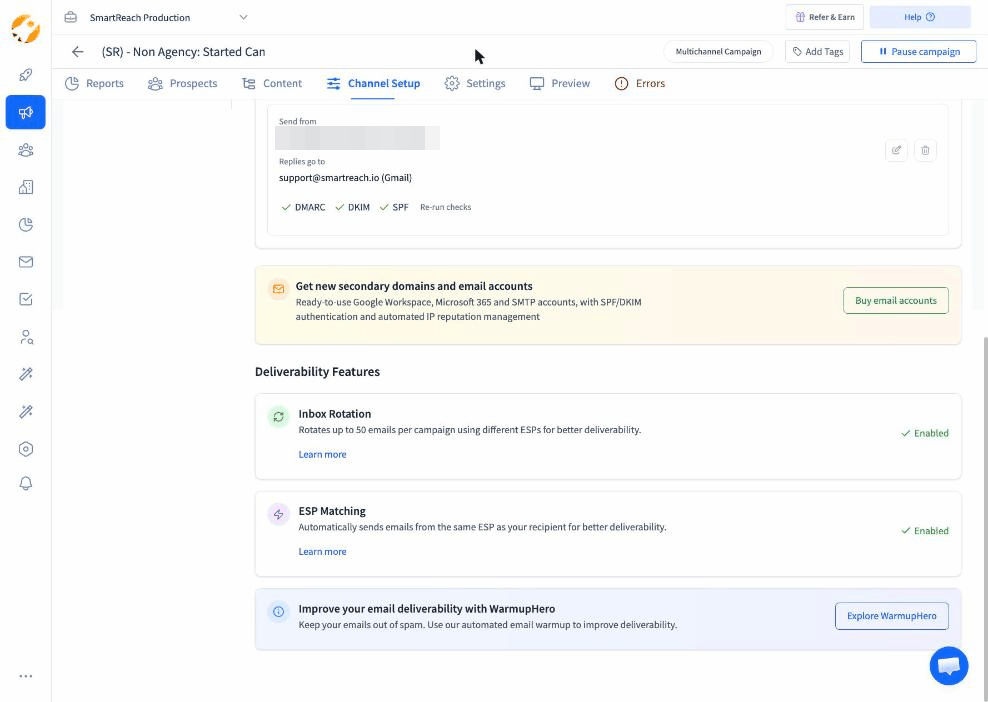
Task: Select the megaphone campaigns sidebar icon
Action: tap(26, 112)
